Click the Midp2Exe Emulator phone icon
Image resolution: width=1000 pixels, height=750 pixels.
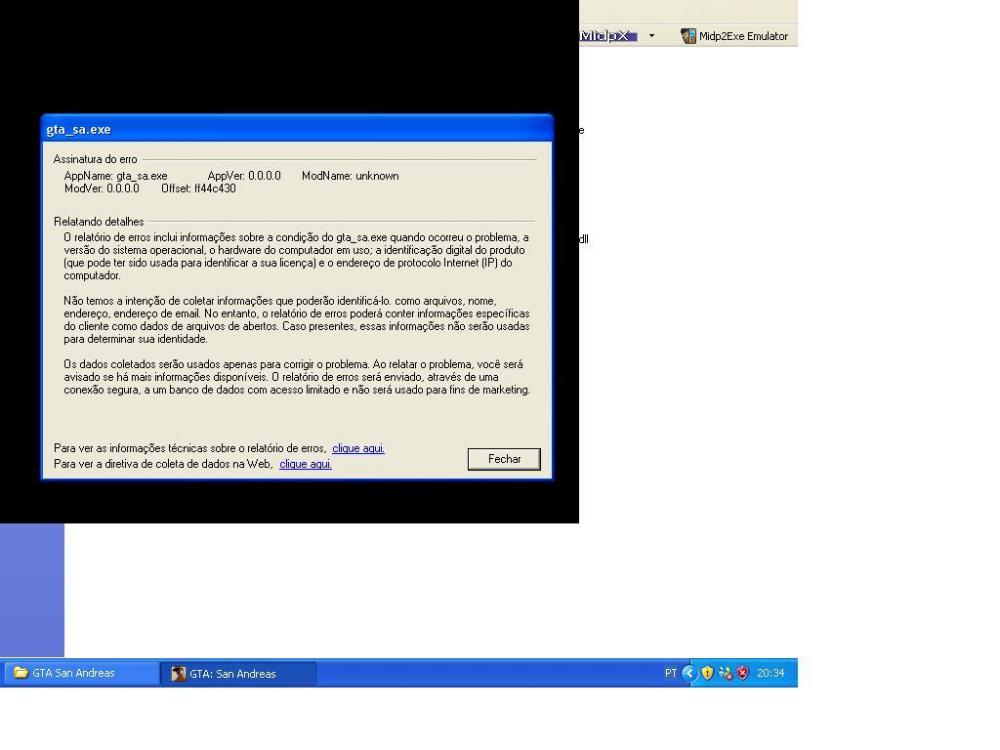tap(688, 36)
